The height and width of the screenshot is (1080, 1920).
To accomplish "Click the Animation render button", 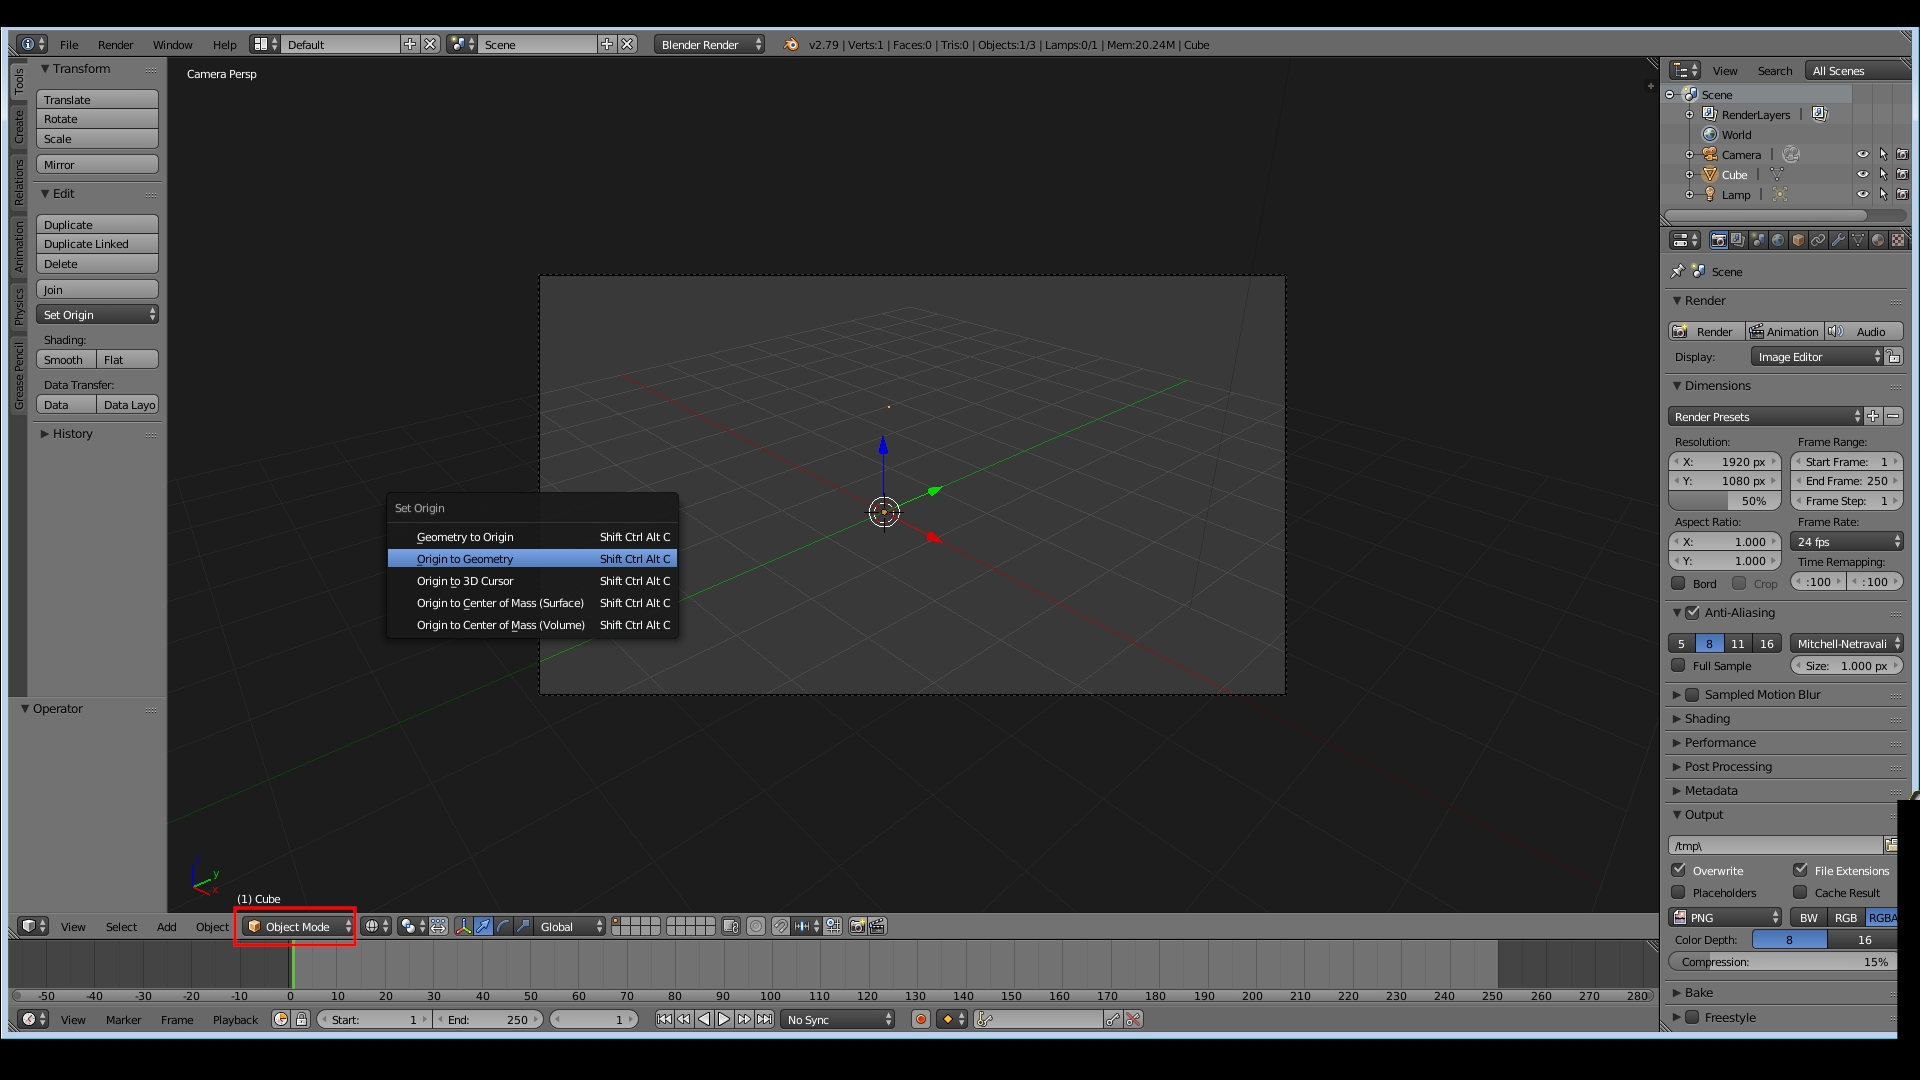I will [x=1784, y=331].
